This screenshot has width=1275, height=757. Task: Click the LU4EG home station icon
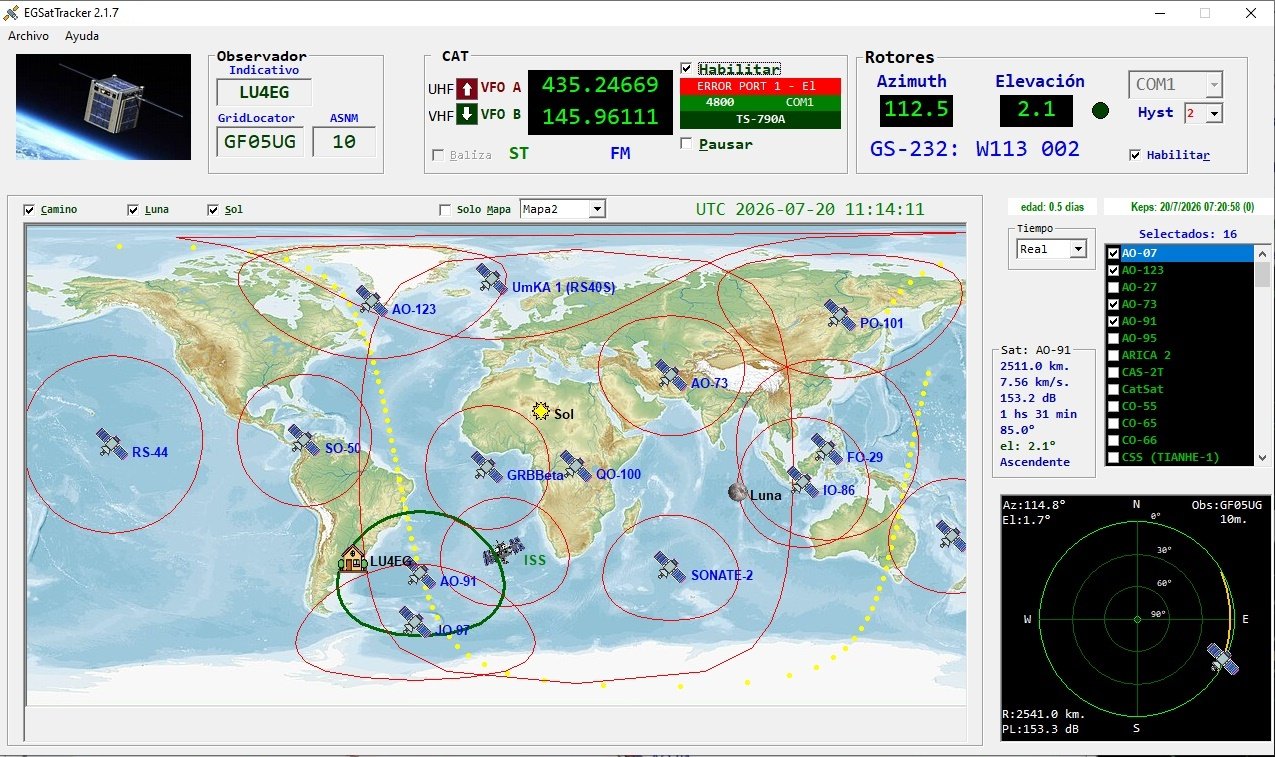tap(354, 560)
